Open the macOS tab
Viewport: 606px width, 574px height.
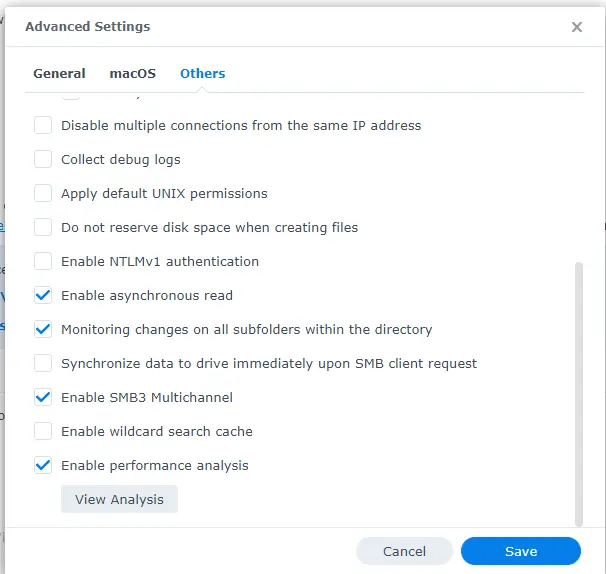coord(133,73)
